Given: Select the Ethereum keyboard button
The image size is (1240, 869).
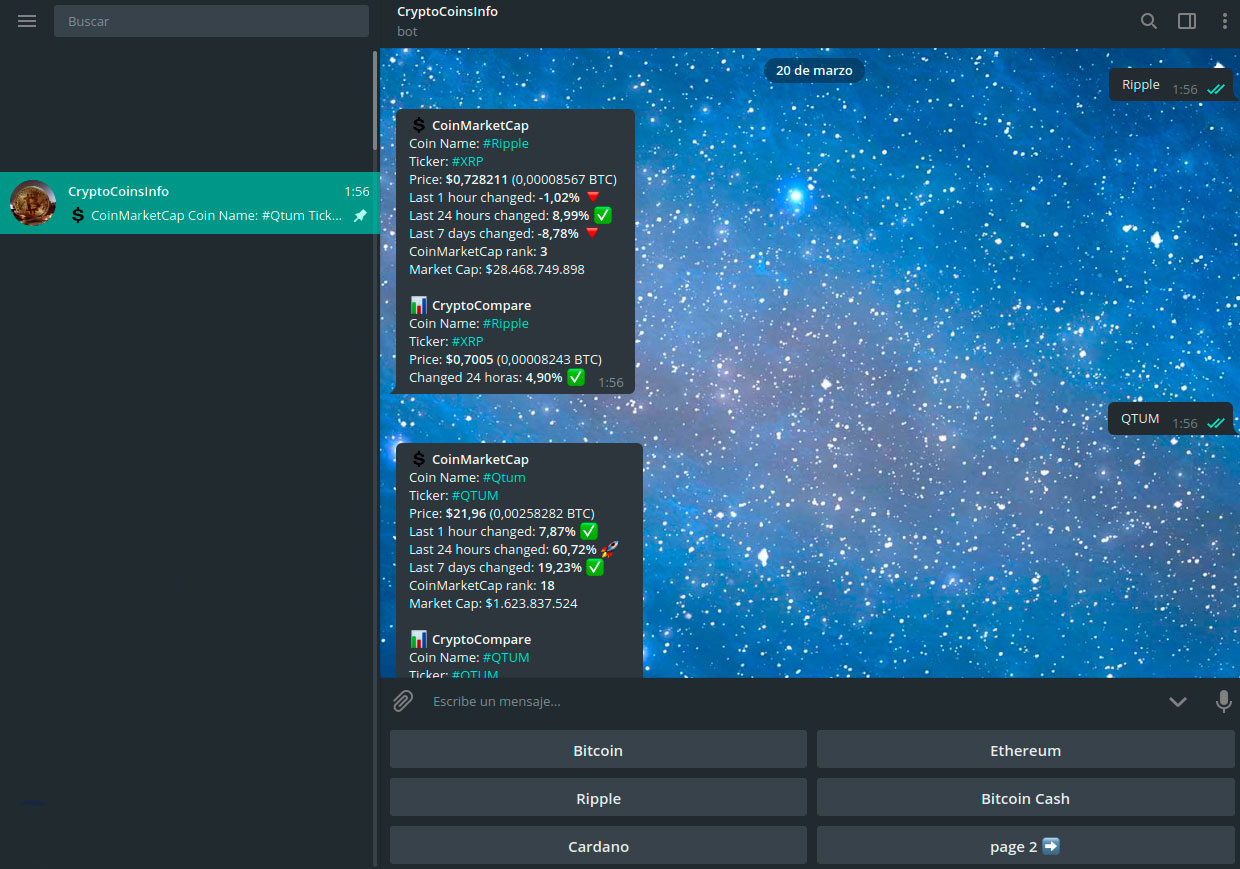Looking at the screenshot, I should click(1025, 750).
